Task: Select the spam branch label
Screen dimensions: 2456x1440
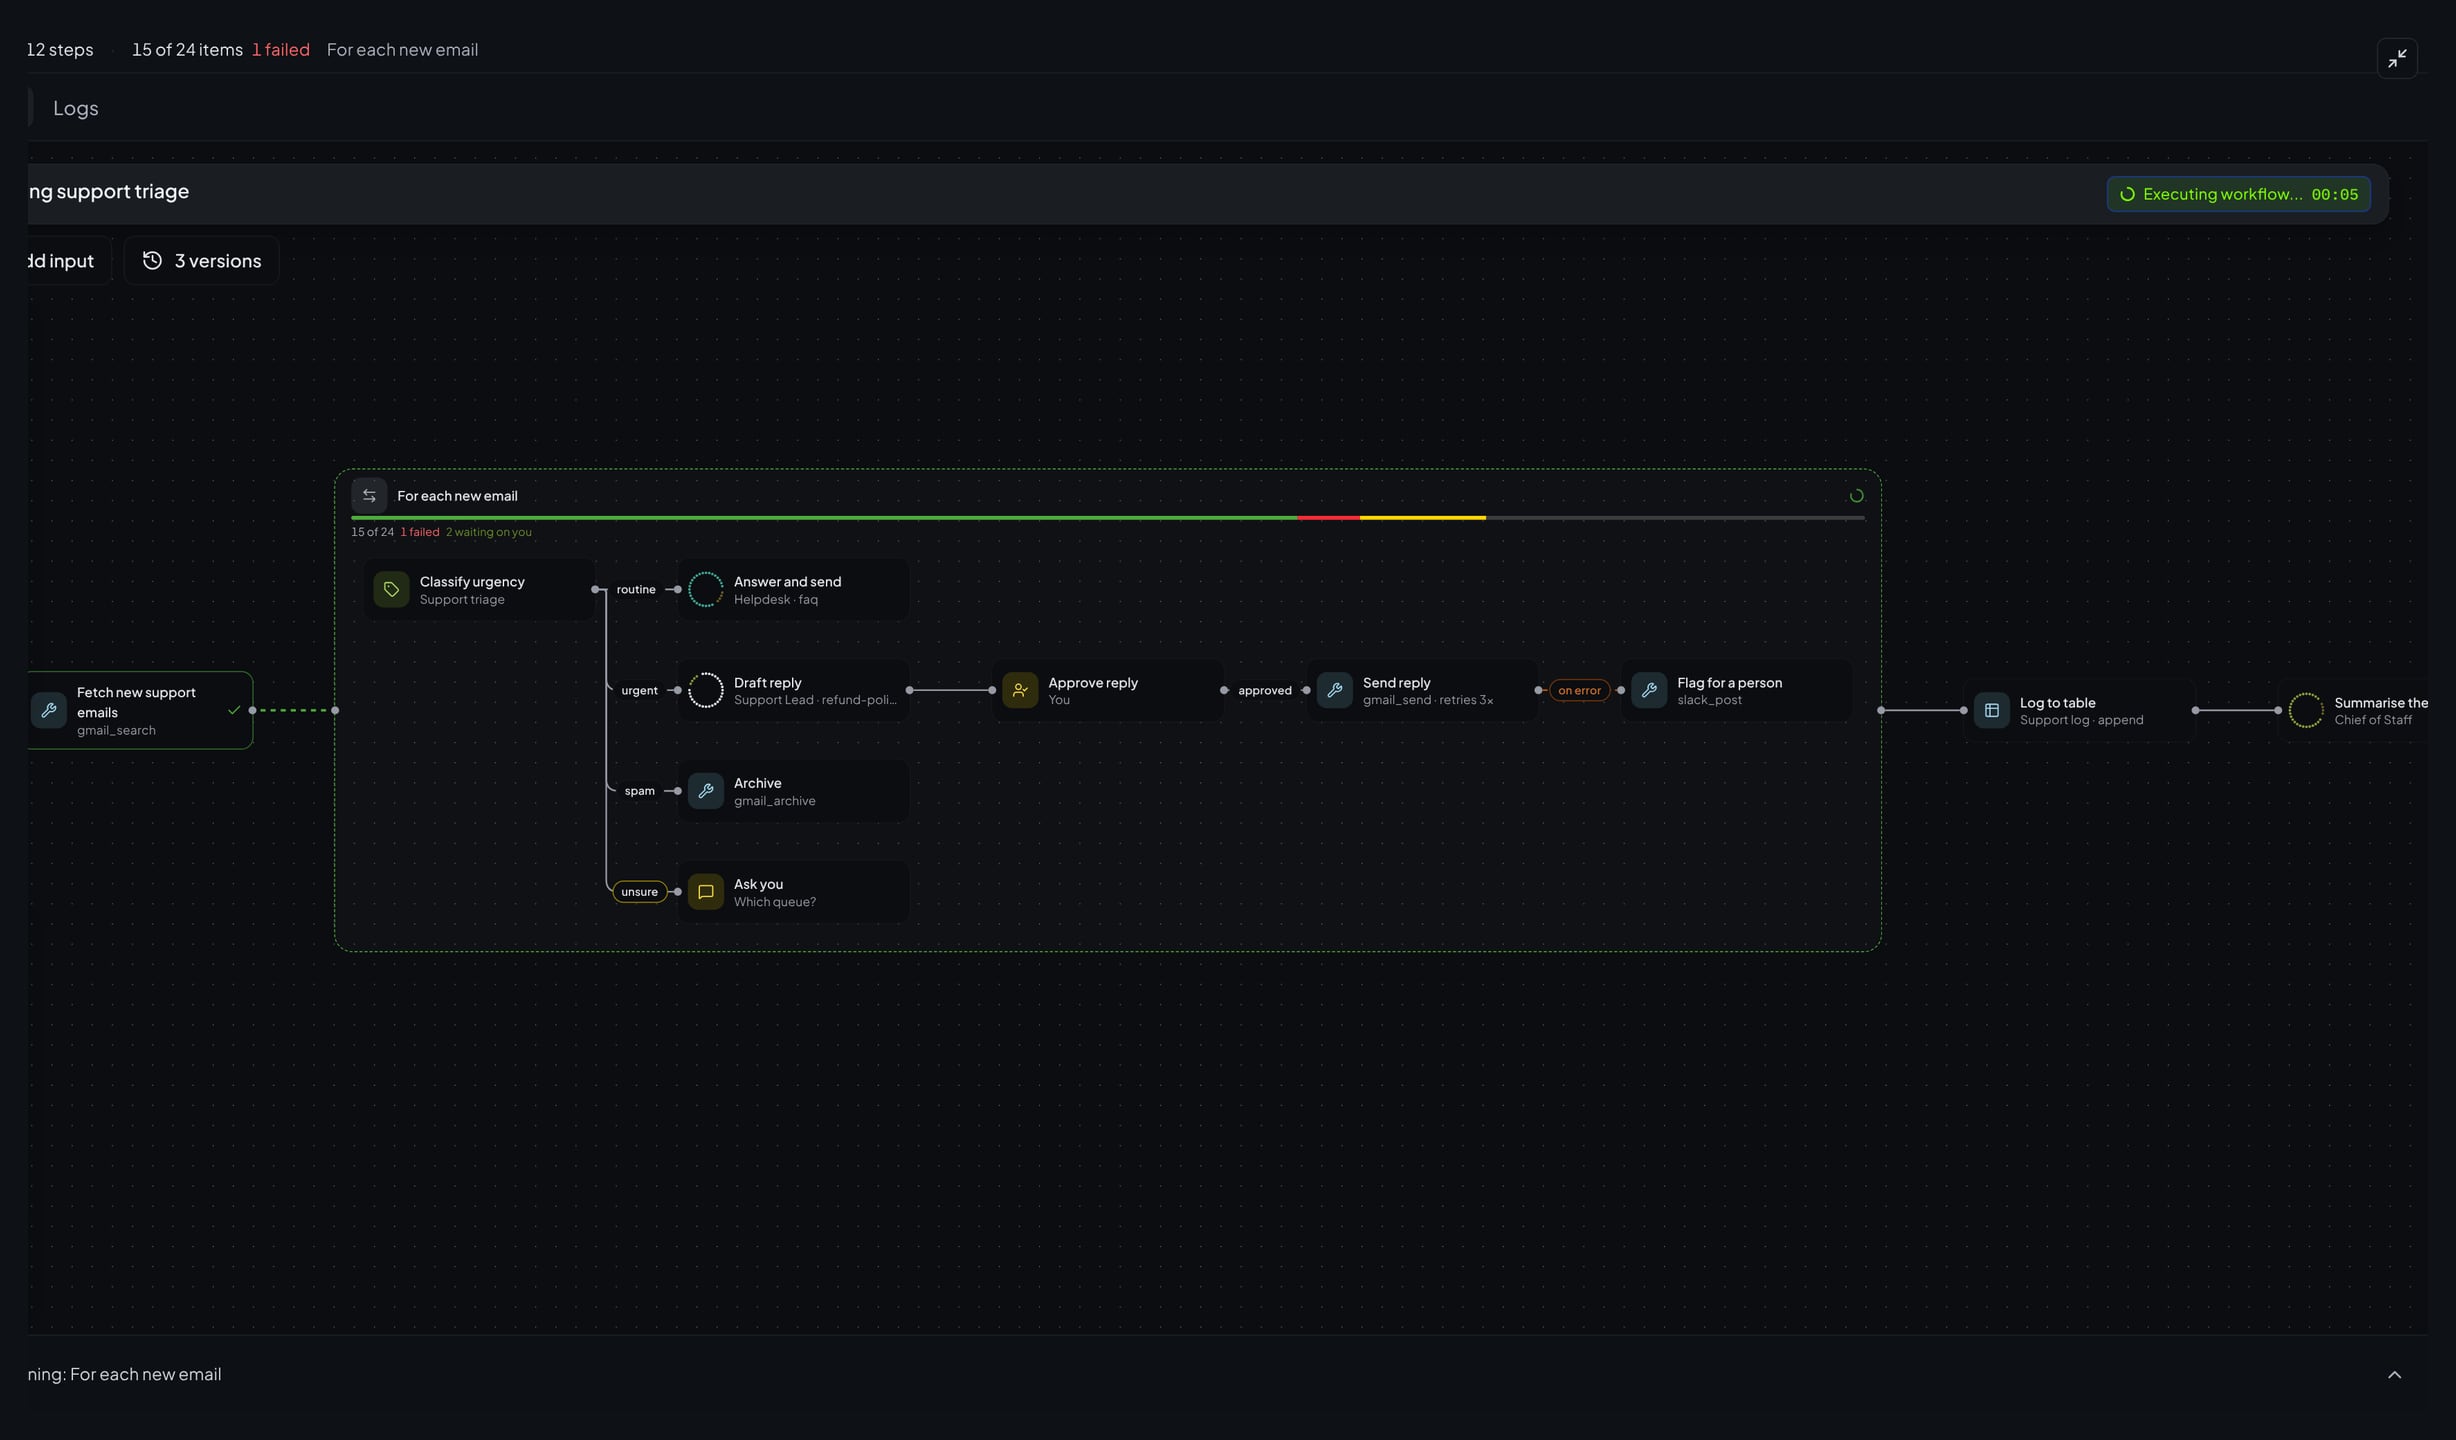Action: pyautogui.click(x=639, y=791)
